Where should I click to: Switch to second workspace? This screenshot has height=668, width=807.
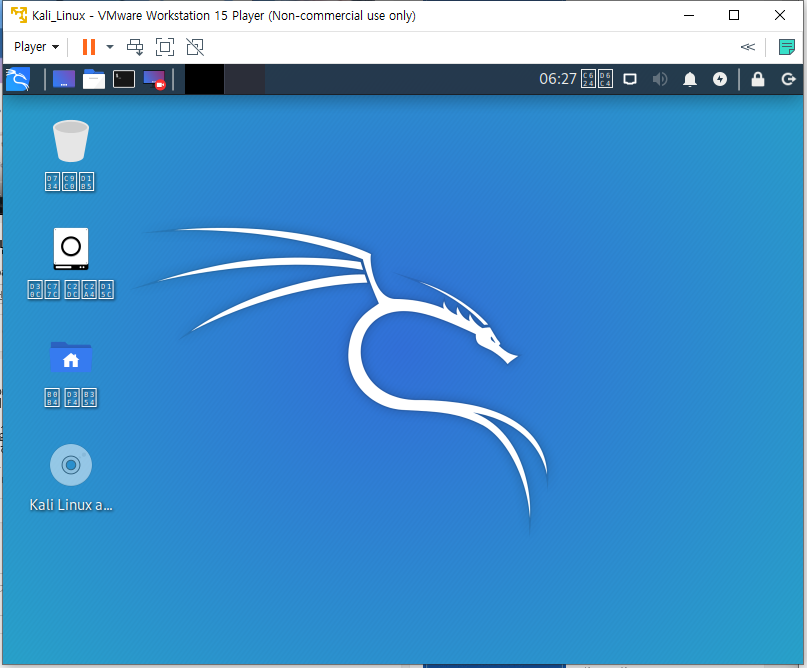[x=244, y=79]
